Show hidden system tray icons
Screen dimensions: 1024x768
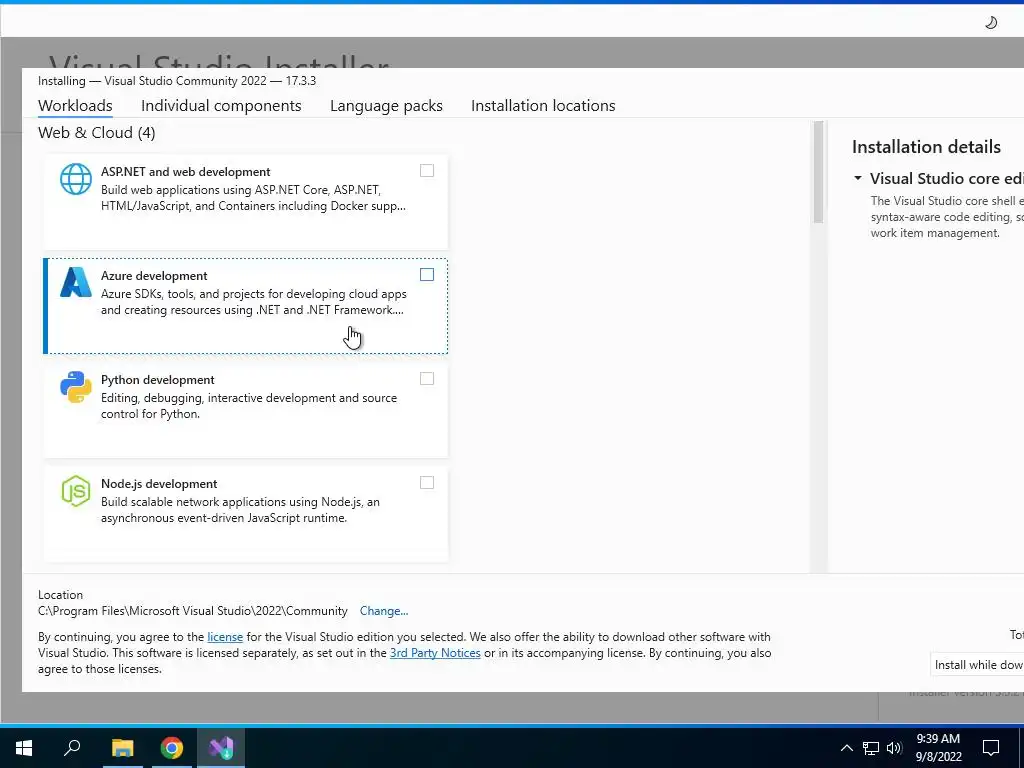[x=846, y=748]
